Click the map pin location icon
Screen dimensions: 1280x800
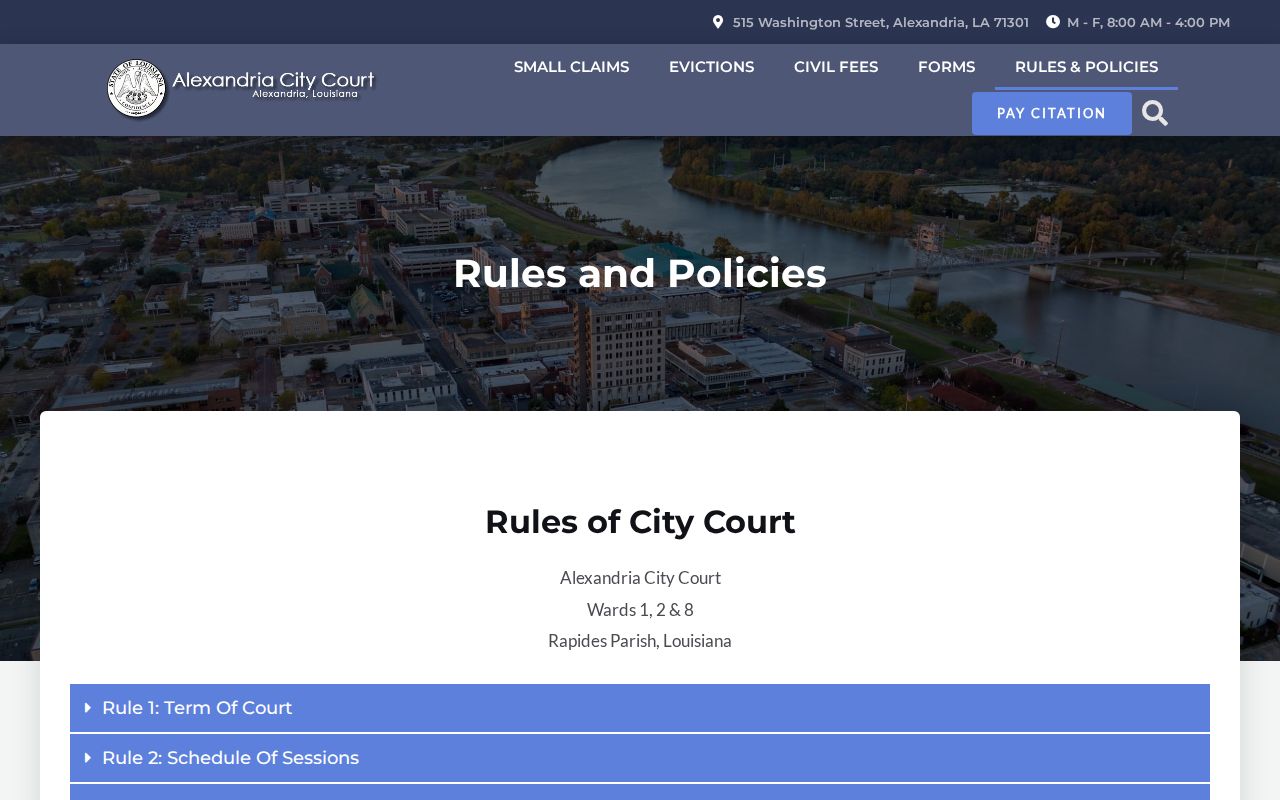point(718,22)
